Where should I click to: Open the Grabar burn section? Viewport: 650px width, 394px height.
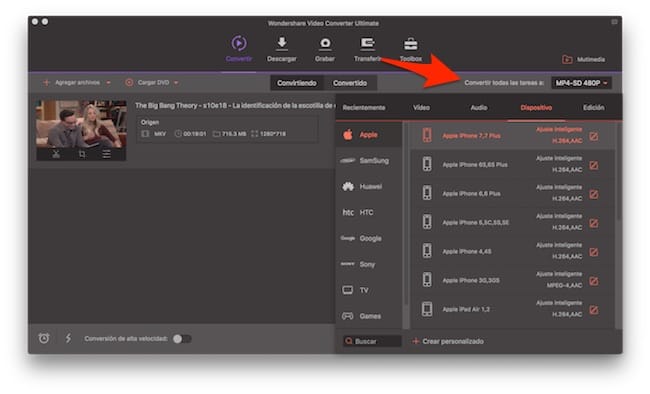tap(325, 49)
